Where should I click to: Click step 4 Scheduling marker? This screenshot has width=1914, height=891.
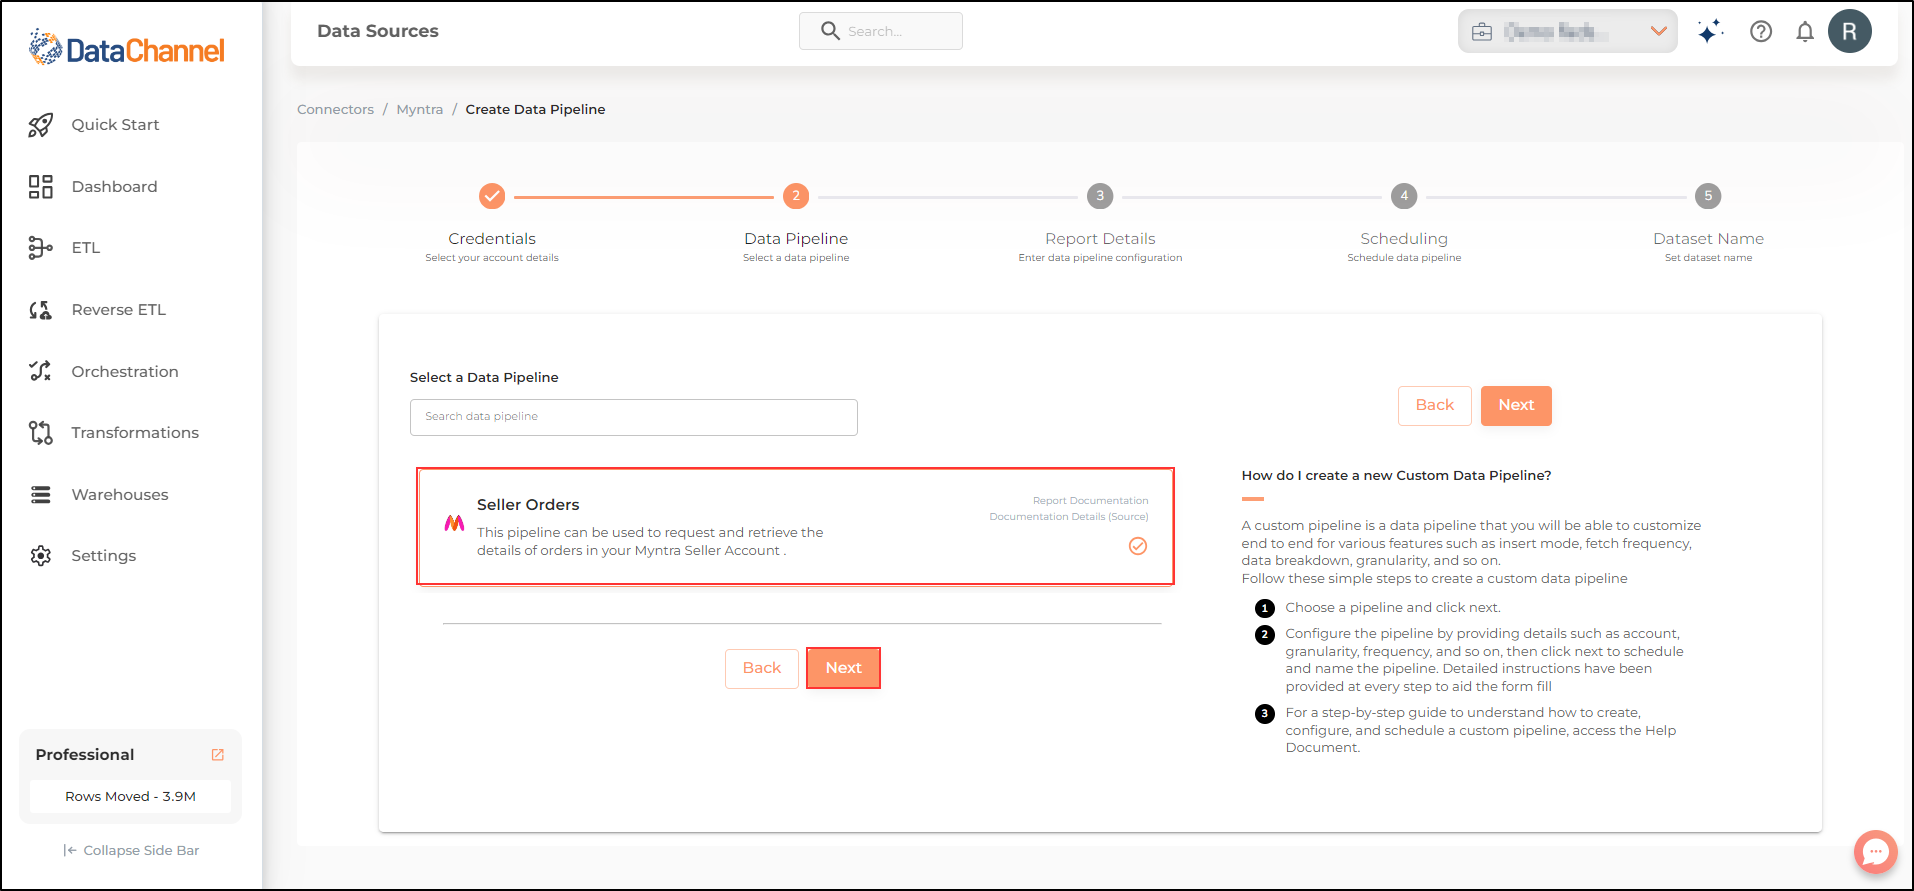click(x=1404, y=196)
